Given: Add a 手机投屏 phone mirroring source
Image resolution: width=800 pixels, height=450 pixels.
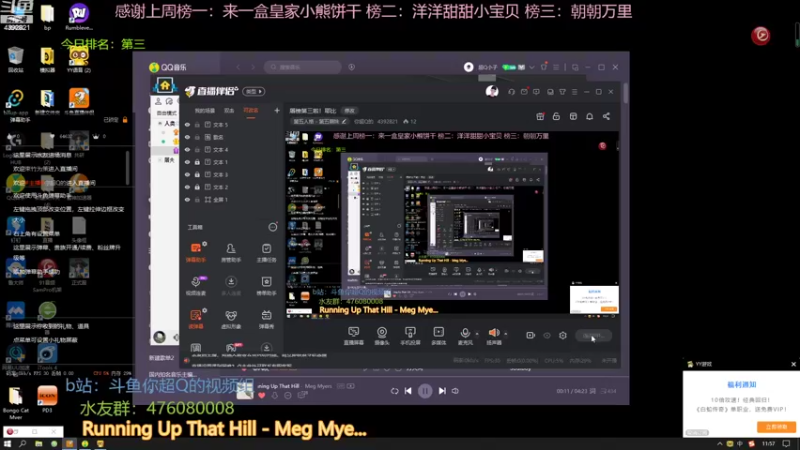Looking at the screenshot, I should point(410,336).
